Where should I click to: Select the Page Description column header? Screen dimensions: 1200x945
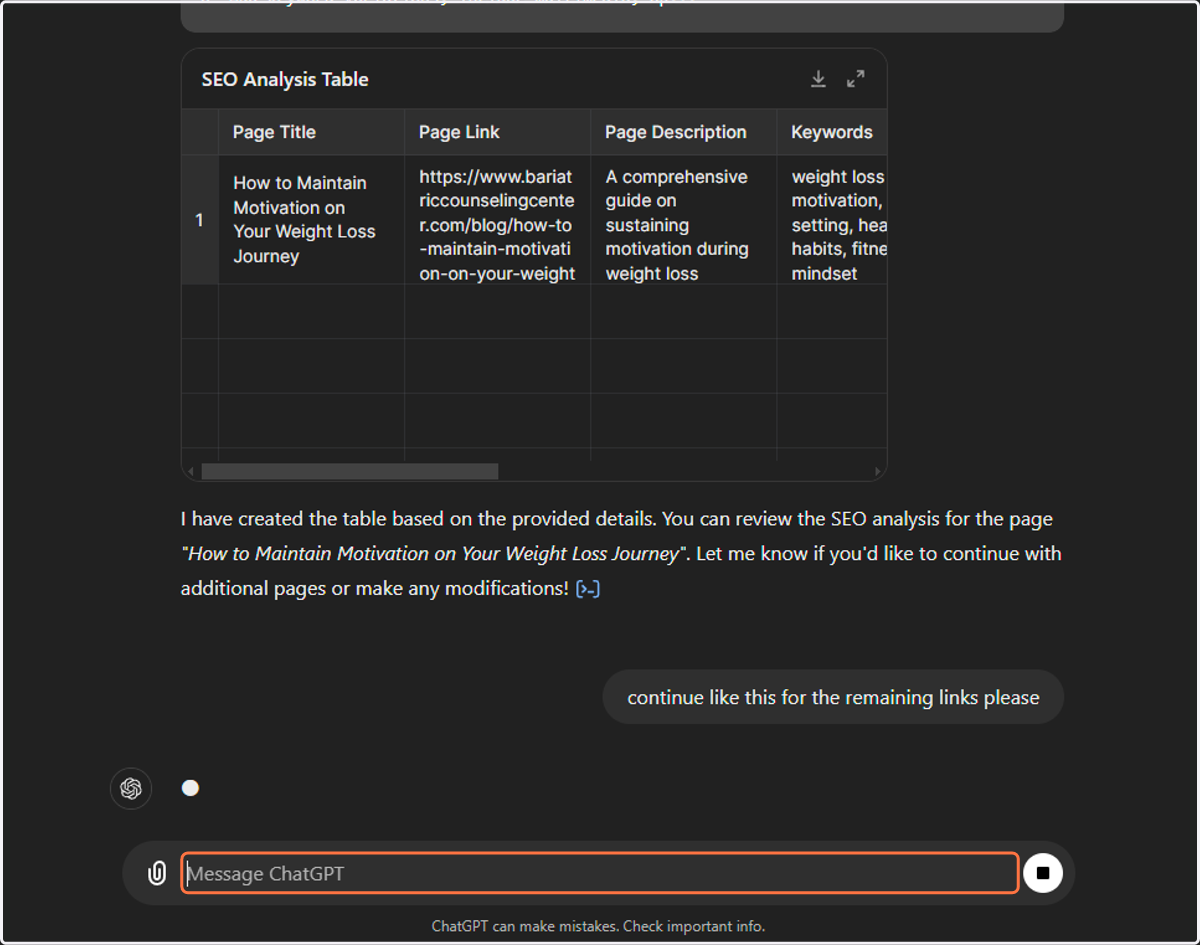coord(683,132)
